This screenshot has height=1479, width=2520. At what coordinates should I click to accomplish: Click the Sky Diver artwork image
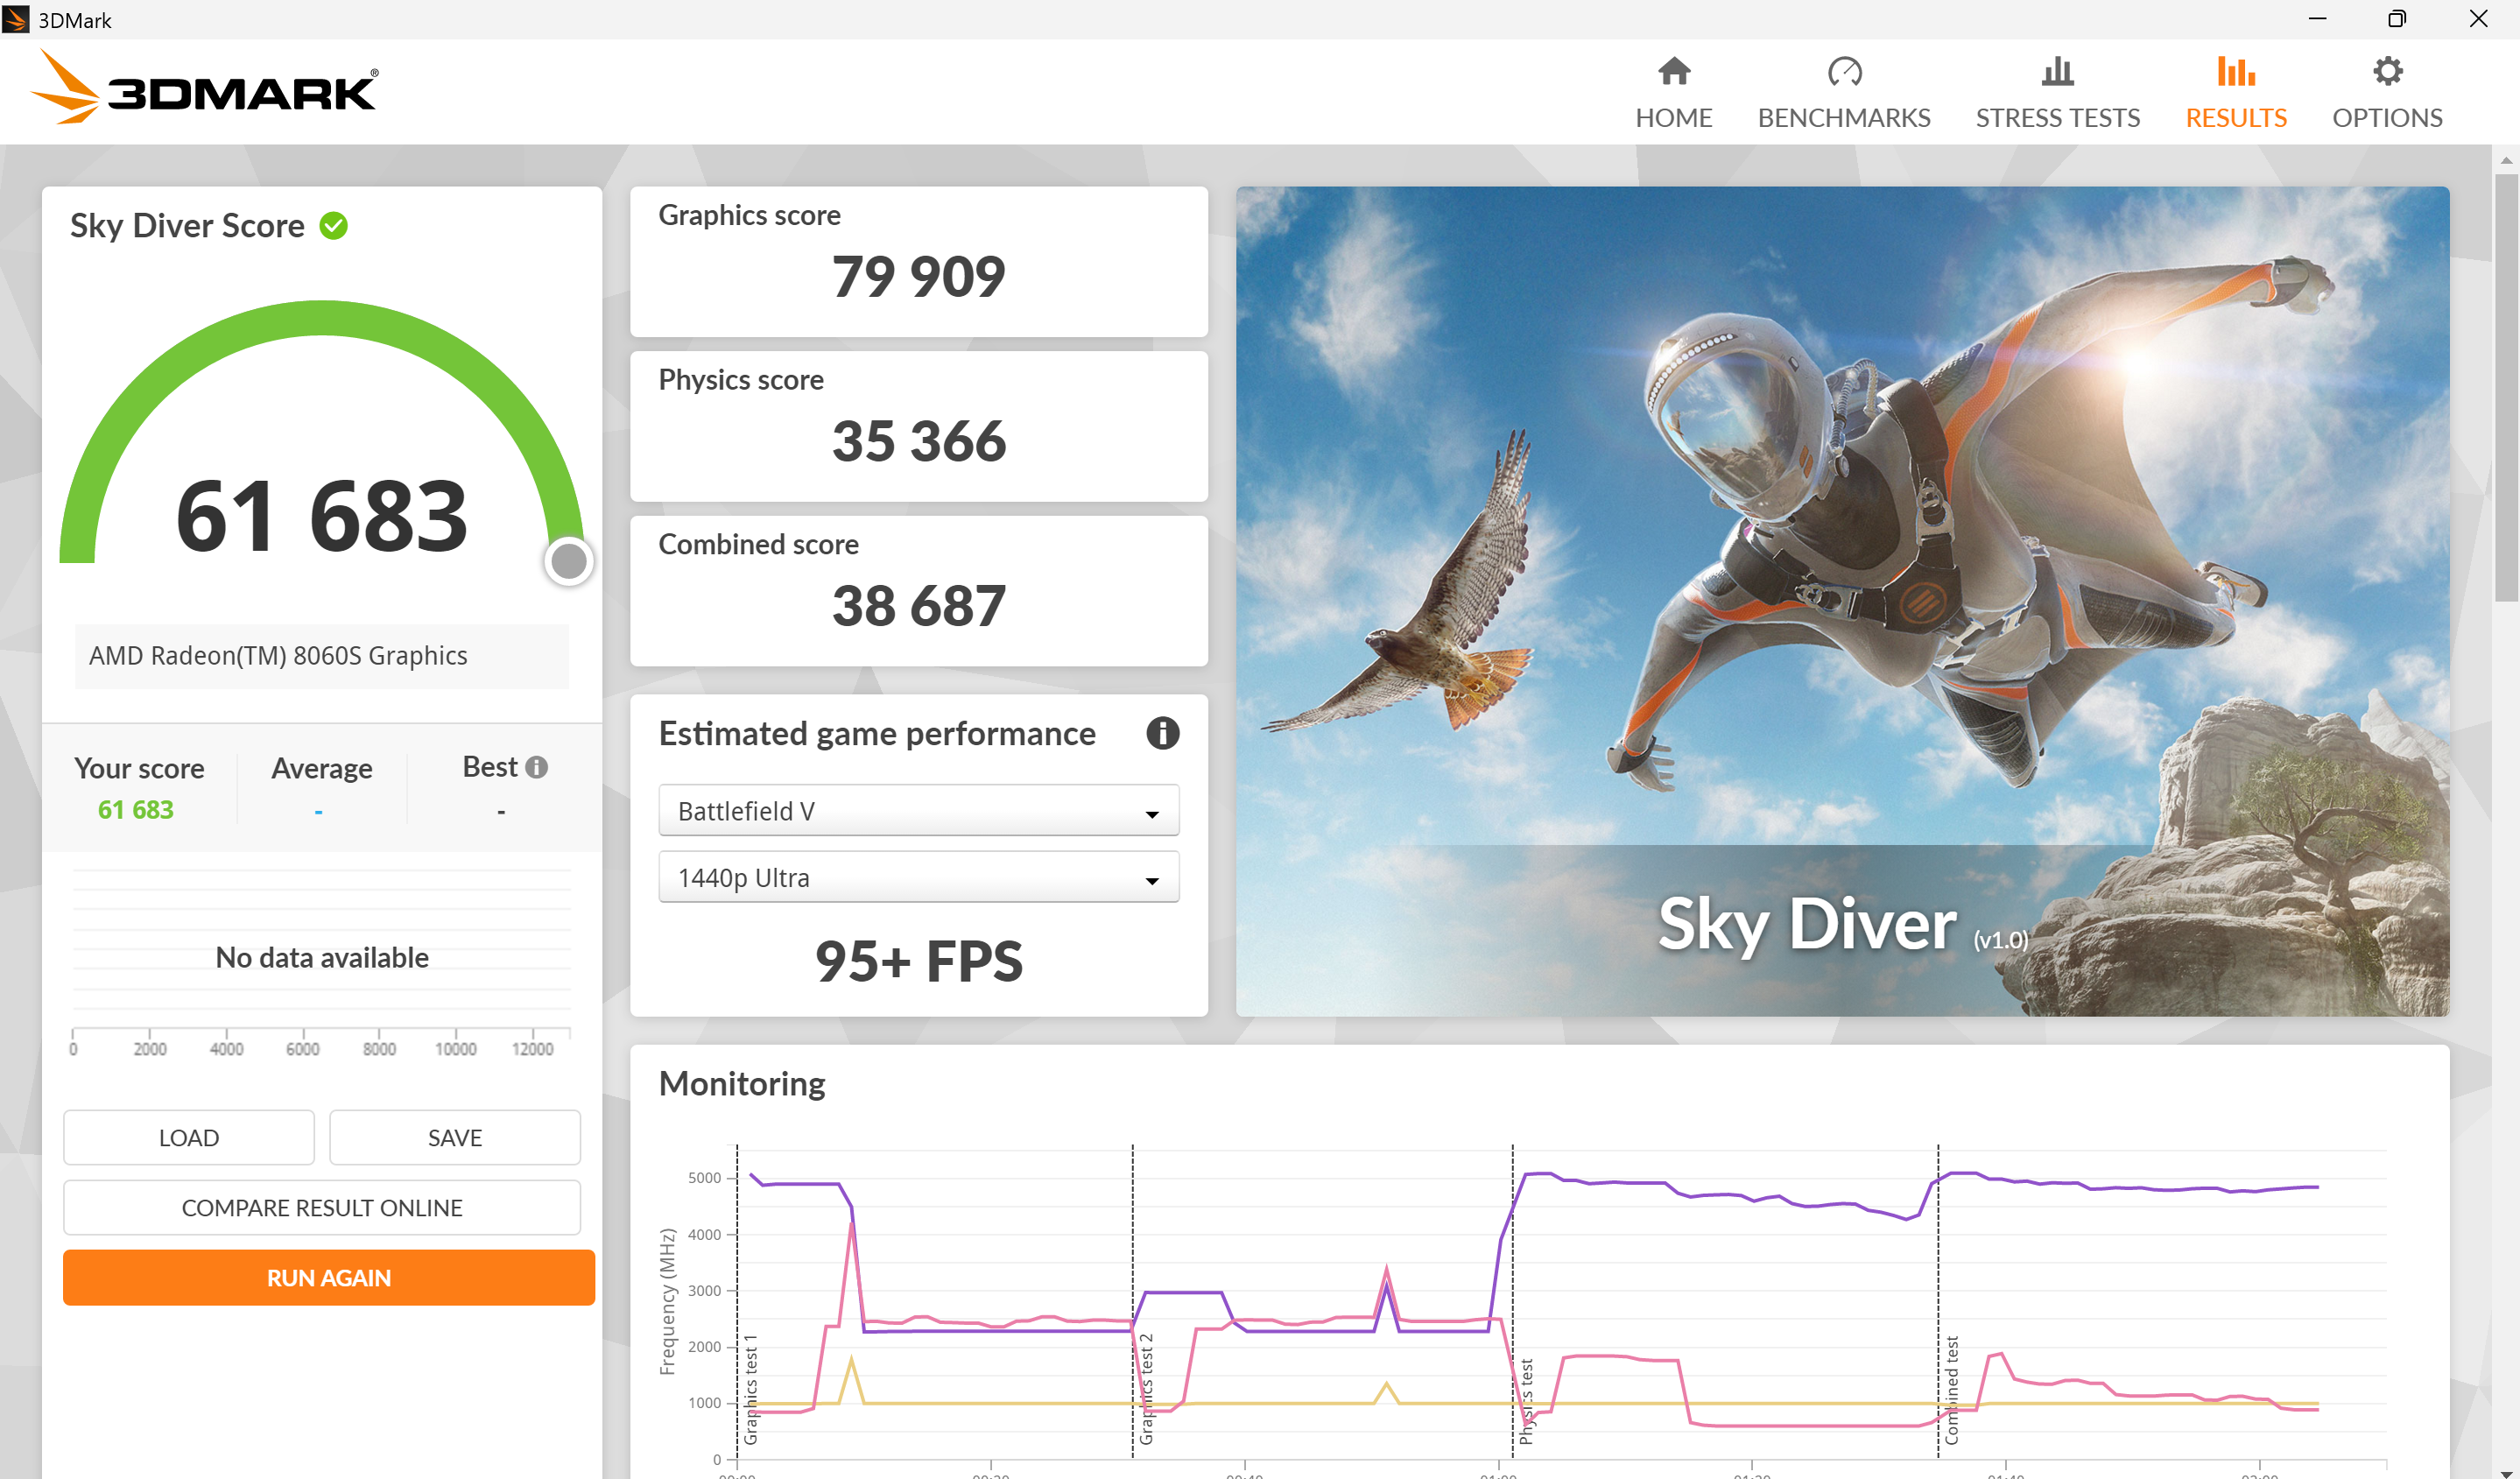coord(1841,600)
